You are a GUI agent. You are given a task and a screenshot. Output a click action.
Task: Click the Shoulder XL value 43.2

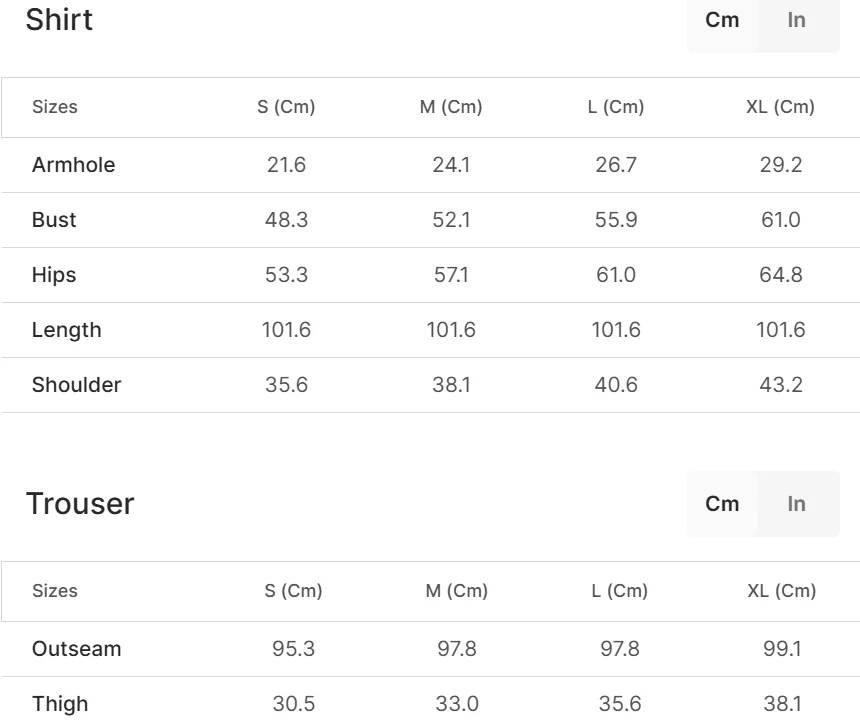point(780,385)
